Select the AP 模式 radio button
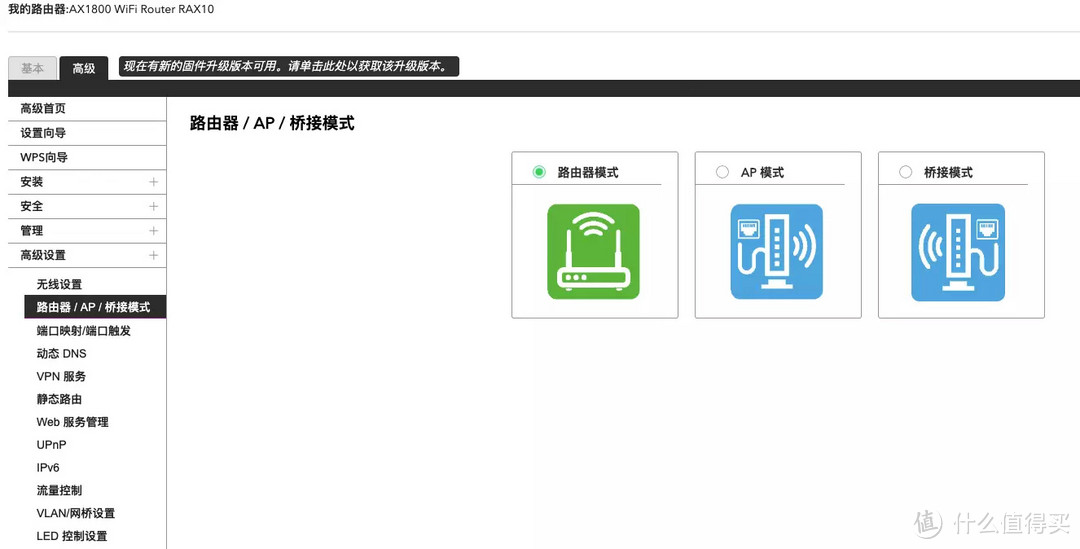 tap(722, 172)
